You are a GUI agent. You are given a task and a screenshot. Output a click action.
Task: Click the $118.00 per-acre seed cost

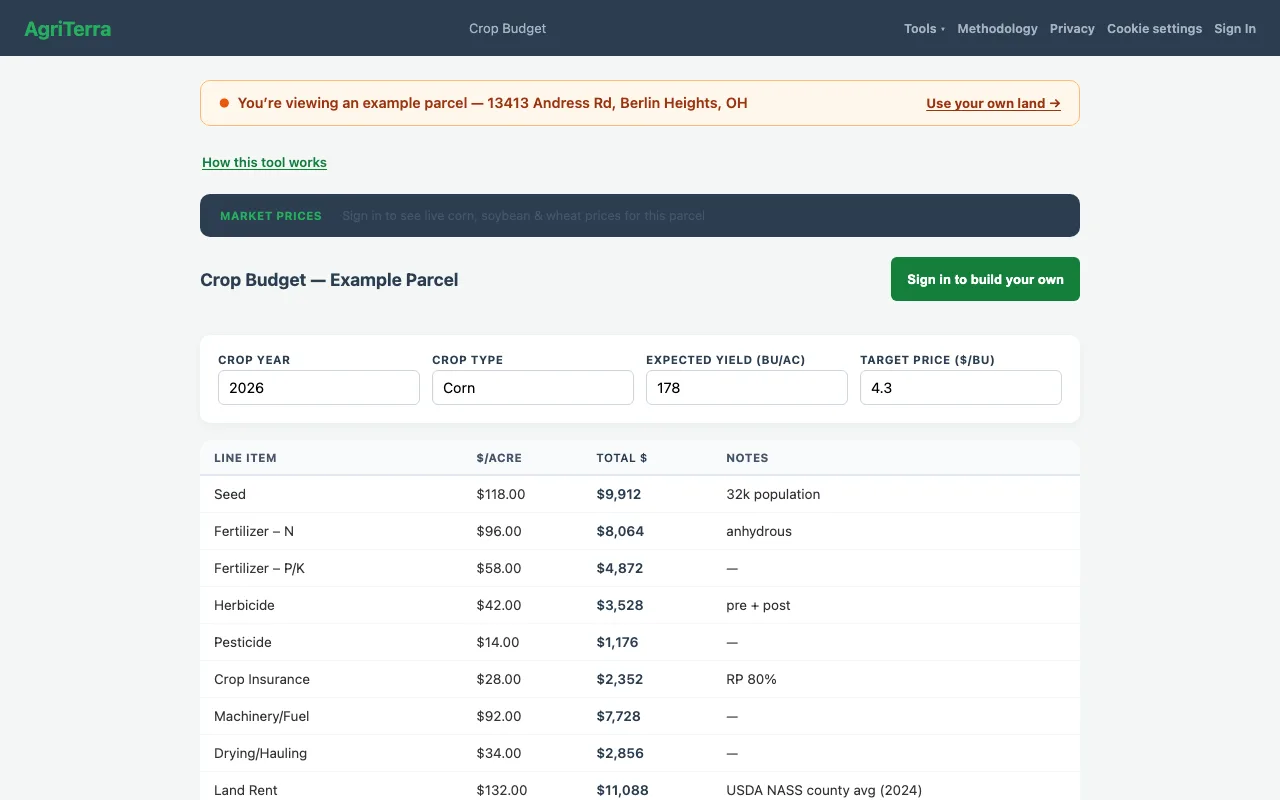click(501, 494)
